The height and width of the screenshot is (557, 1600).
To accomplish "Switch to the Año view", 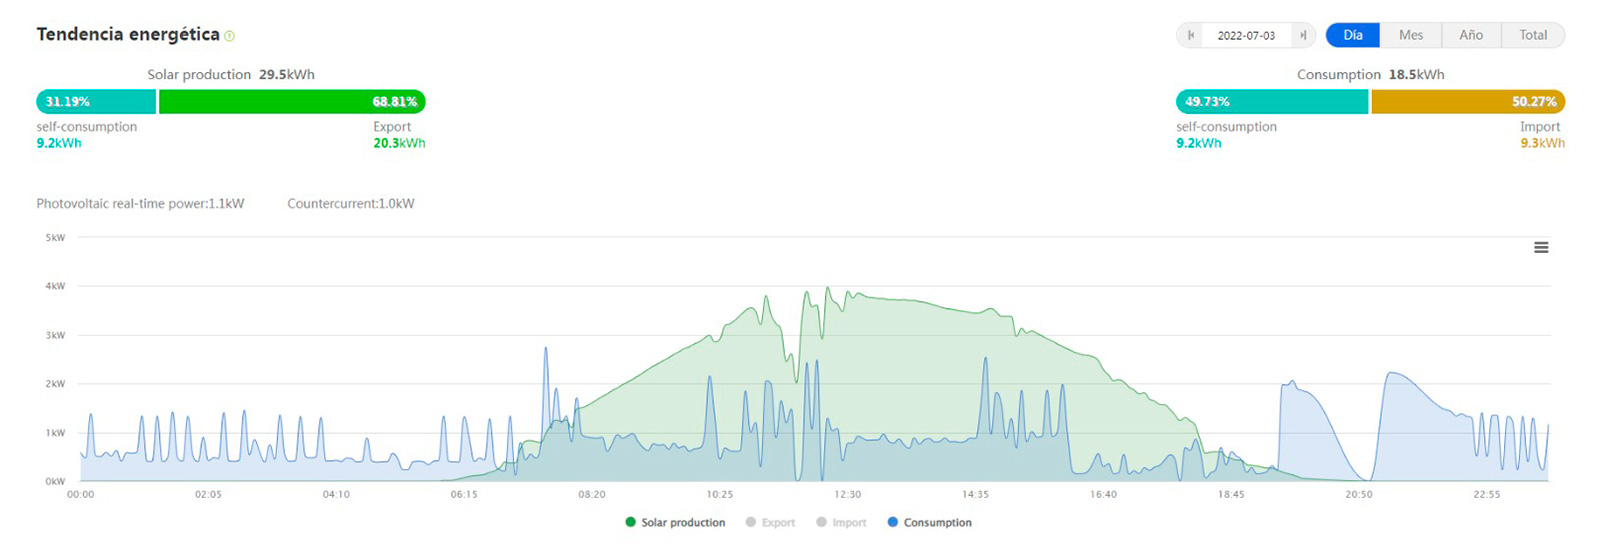I will (1471, 35).
